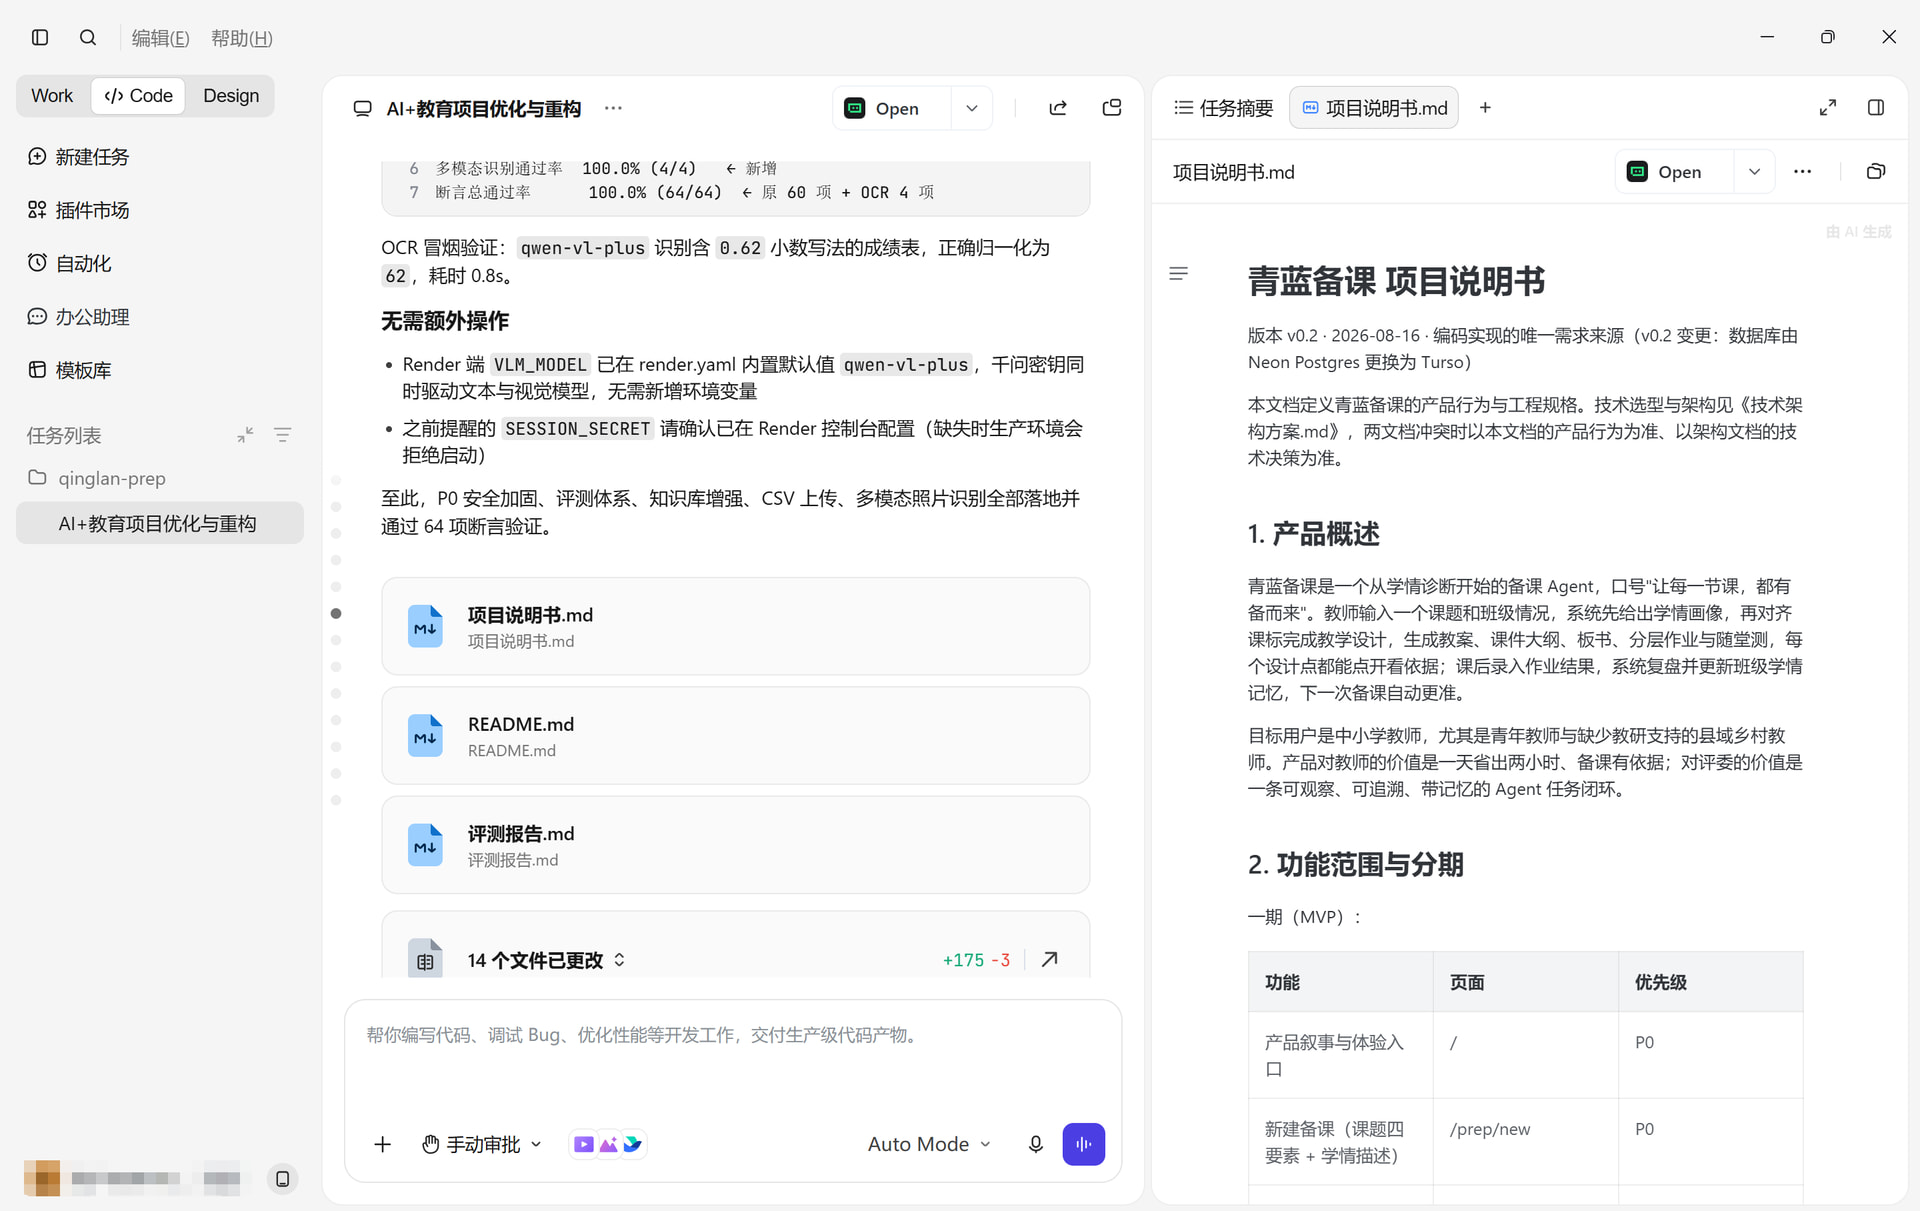Open the conversation title more options ellipsis
The height and width of the screenshot is (1211, 1920).
pyautogui.click(x=613, y=108)
